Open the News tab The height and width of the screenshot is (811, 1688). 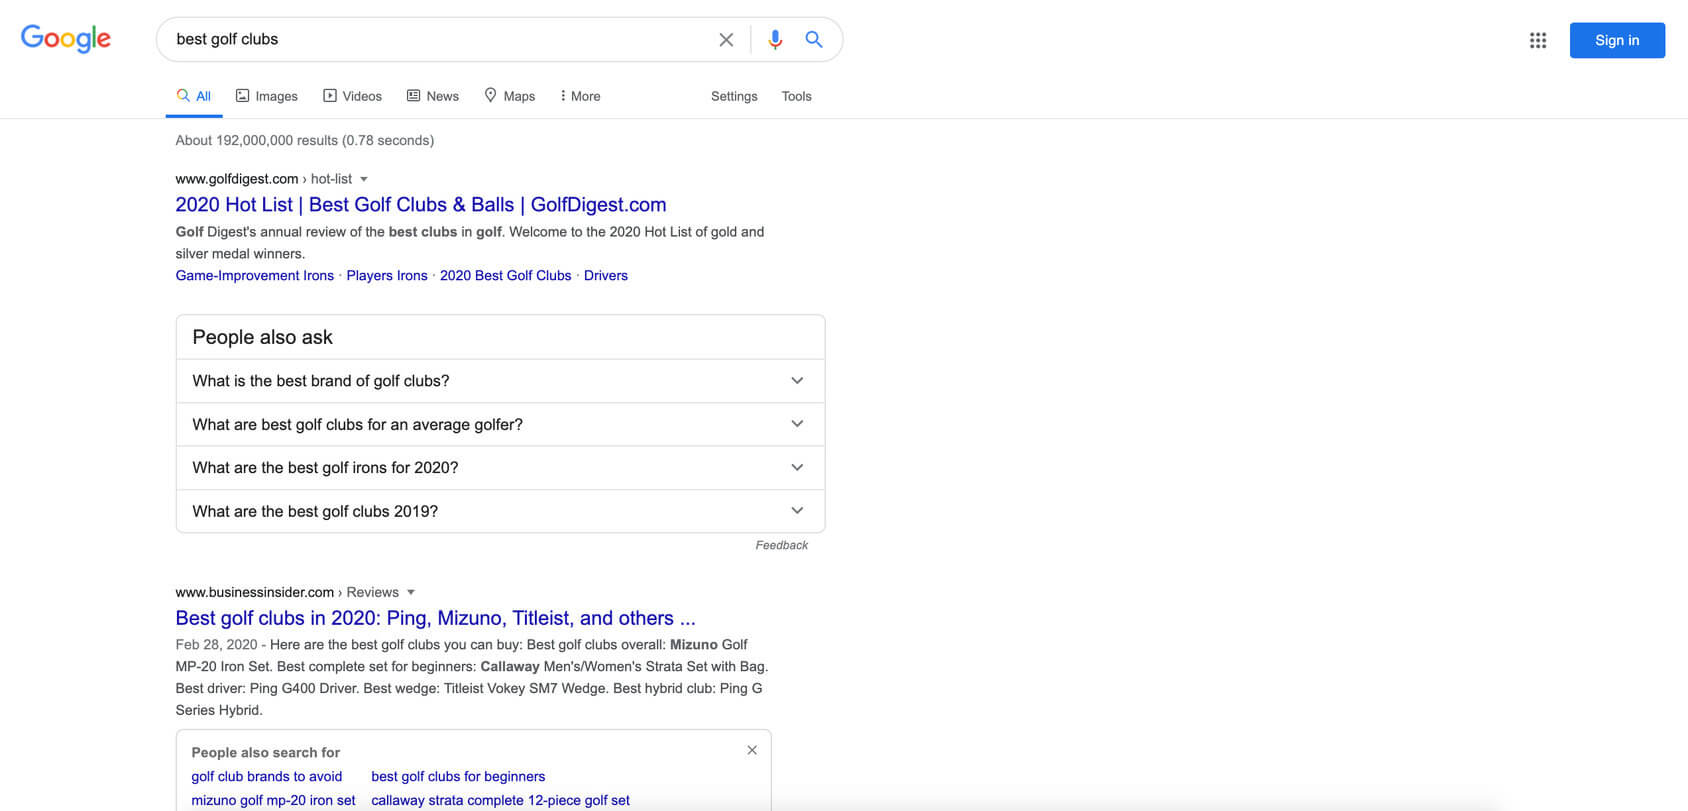[x=433, y=96]
